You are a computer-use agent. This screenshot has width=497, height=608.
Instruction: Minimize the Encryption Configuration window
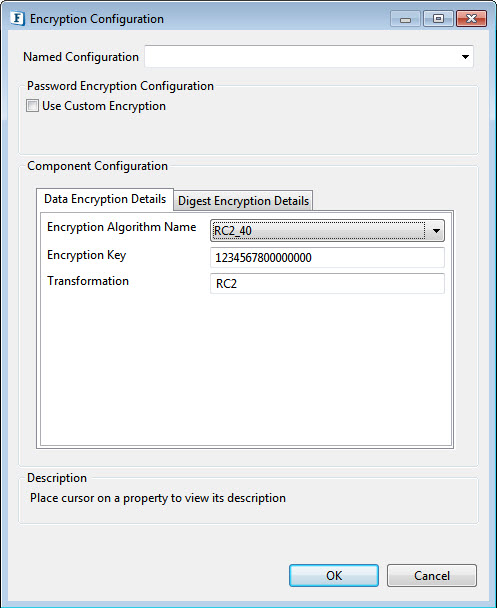tap(405, 19)
